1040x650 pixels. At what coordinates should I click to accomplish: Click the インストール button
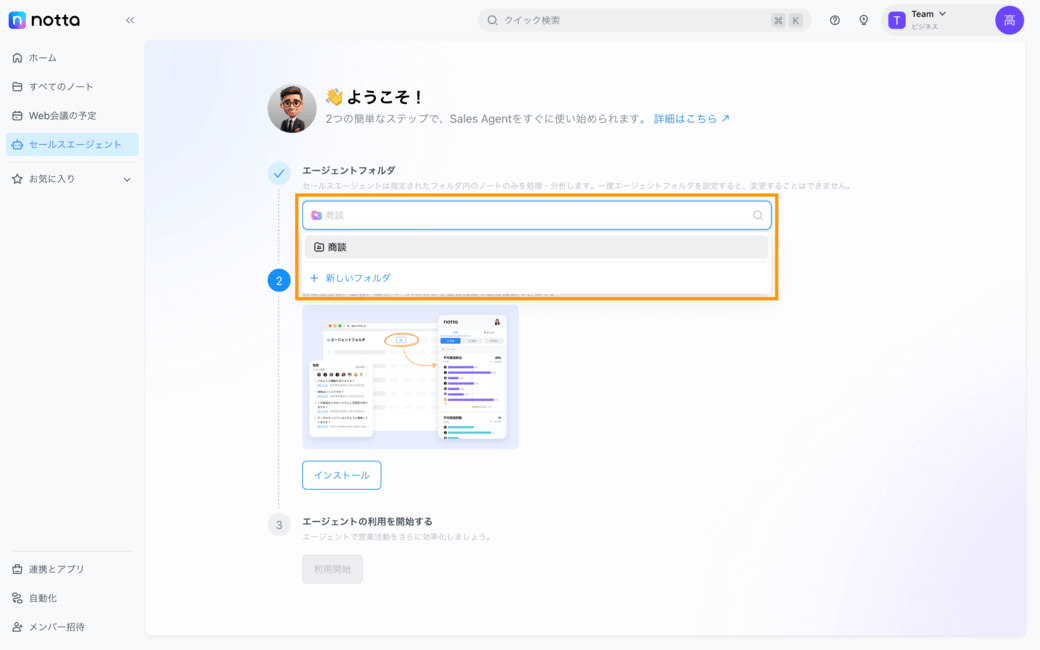click(x=342, y=476)
